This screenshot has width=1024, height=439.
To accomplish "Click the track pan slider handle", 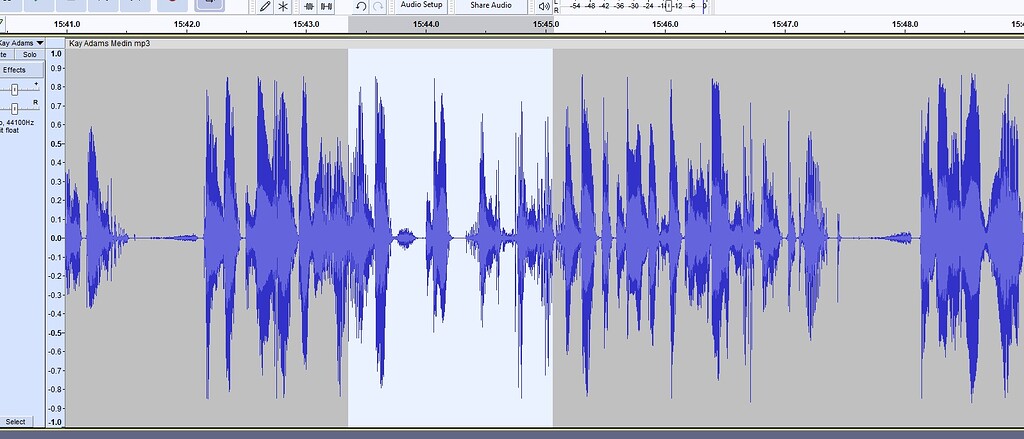I will [x=14, y=108].
